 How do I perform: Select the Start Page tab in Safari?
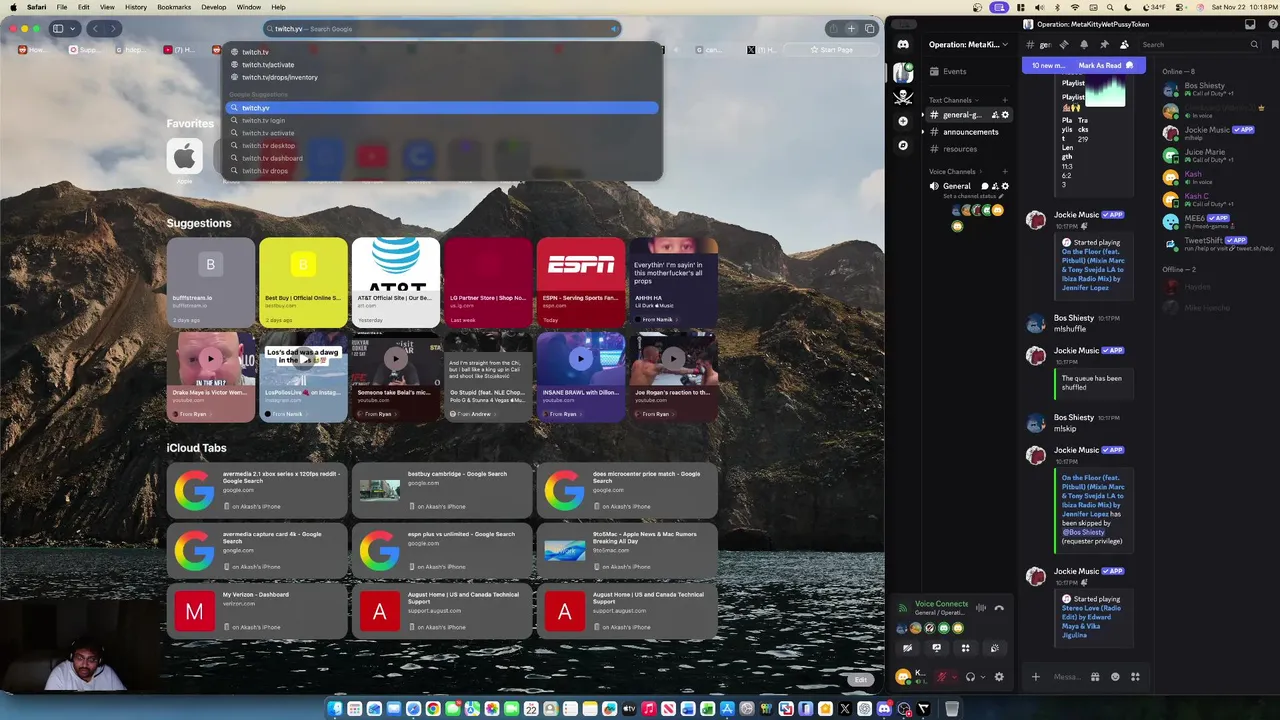point(832,49)
